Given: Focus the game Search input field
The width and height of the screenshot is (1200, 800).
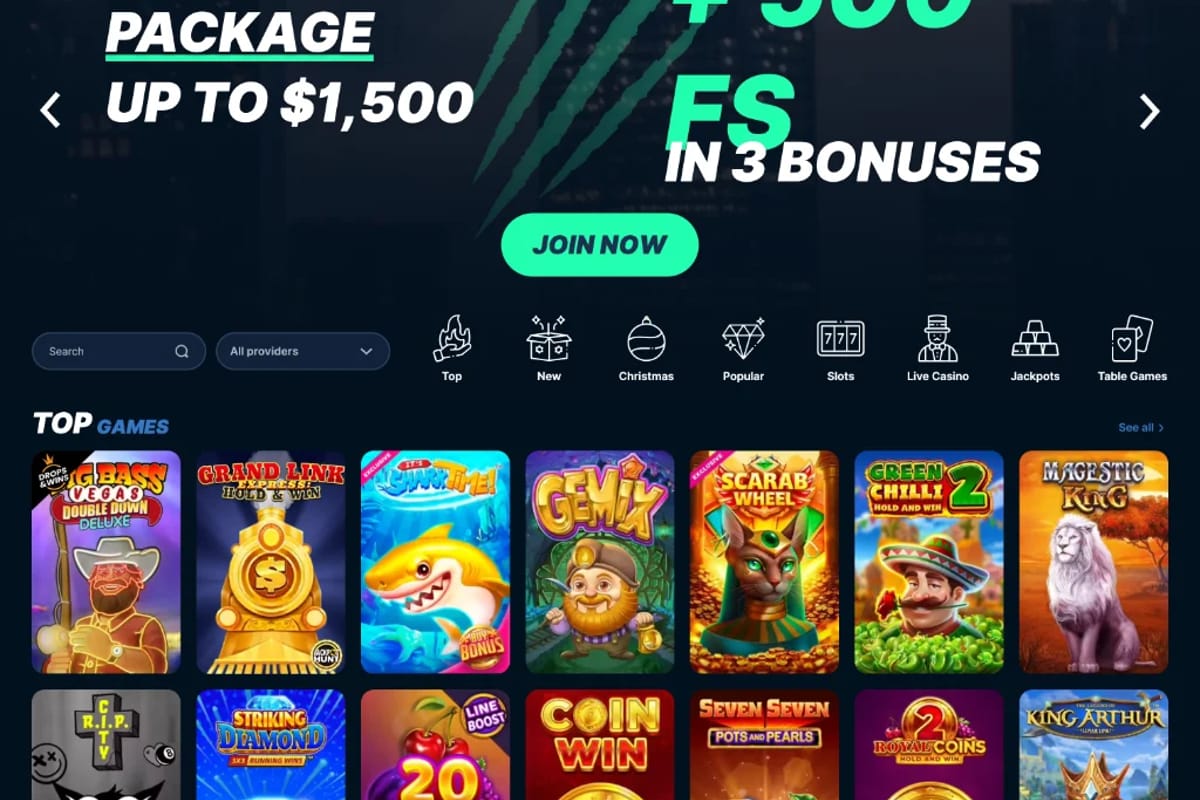Looking at the screenshot, I should tap(119, 351).
